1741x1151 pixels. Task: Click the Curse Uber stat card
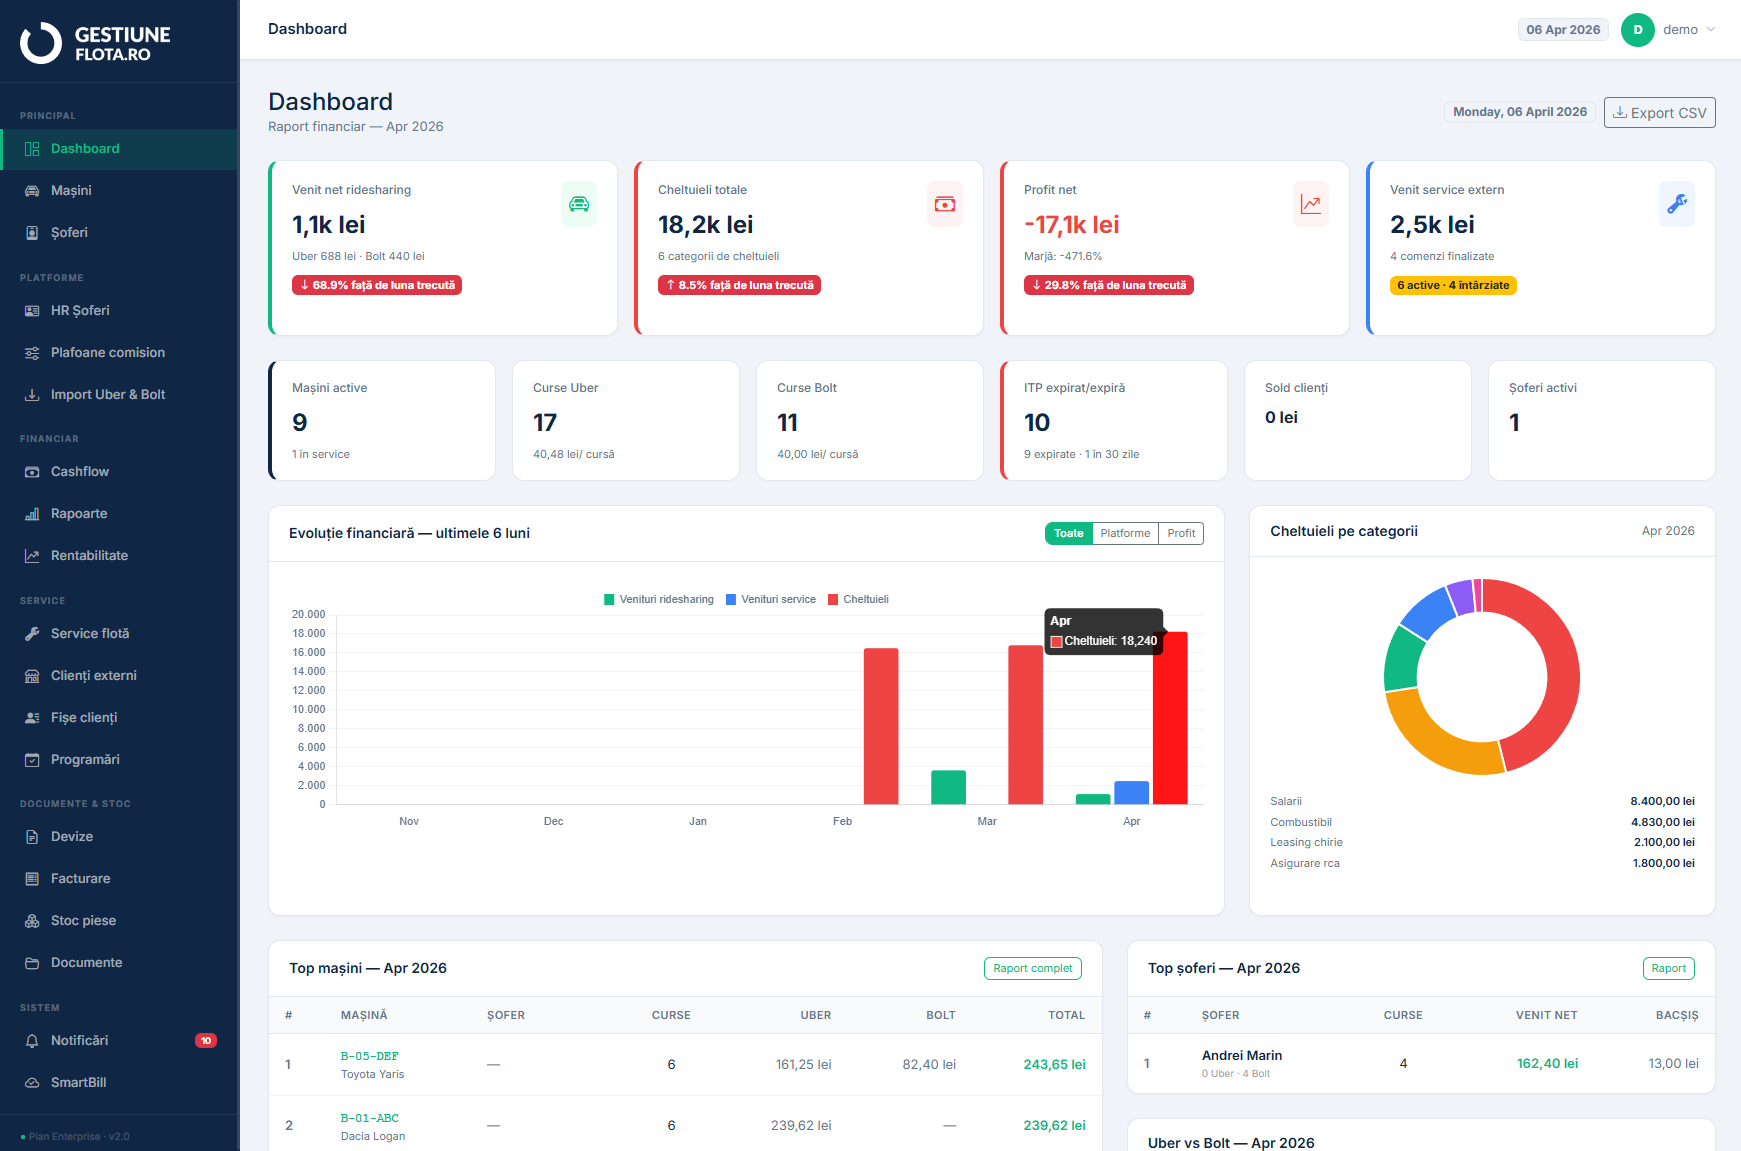pyautogui.click(x=626, y=421)
